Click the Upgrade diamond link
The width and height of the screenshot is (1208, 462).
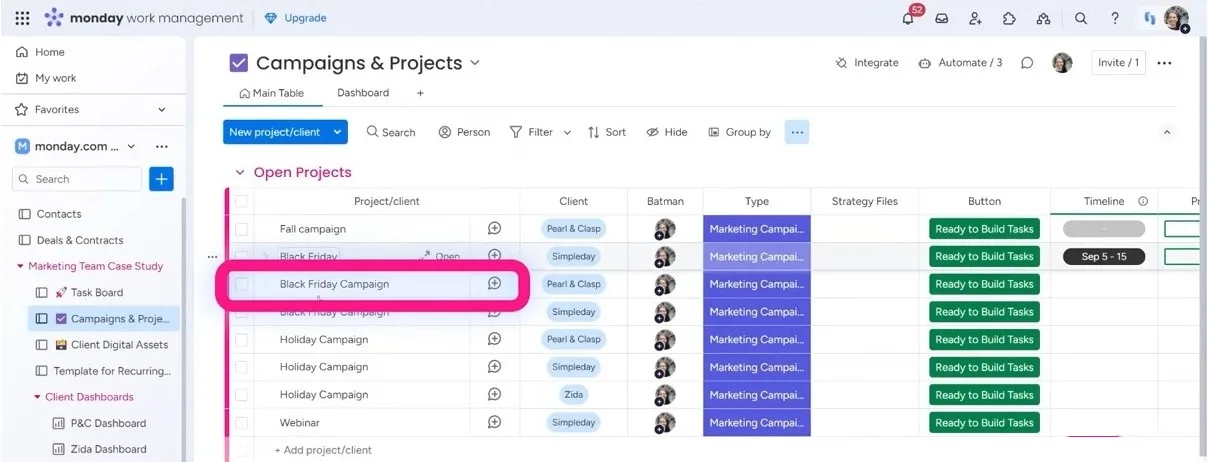(x=296, y=18)
